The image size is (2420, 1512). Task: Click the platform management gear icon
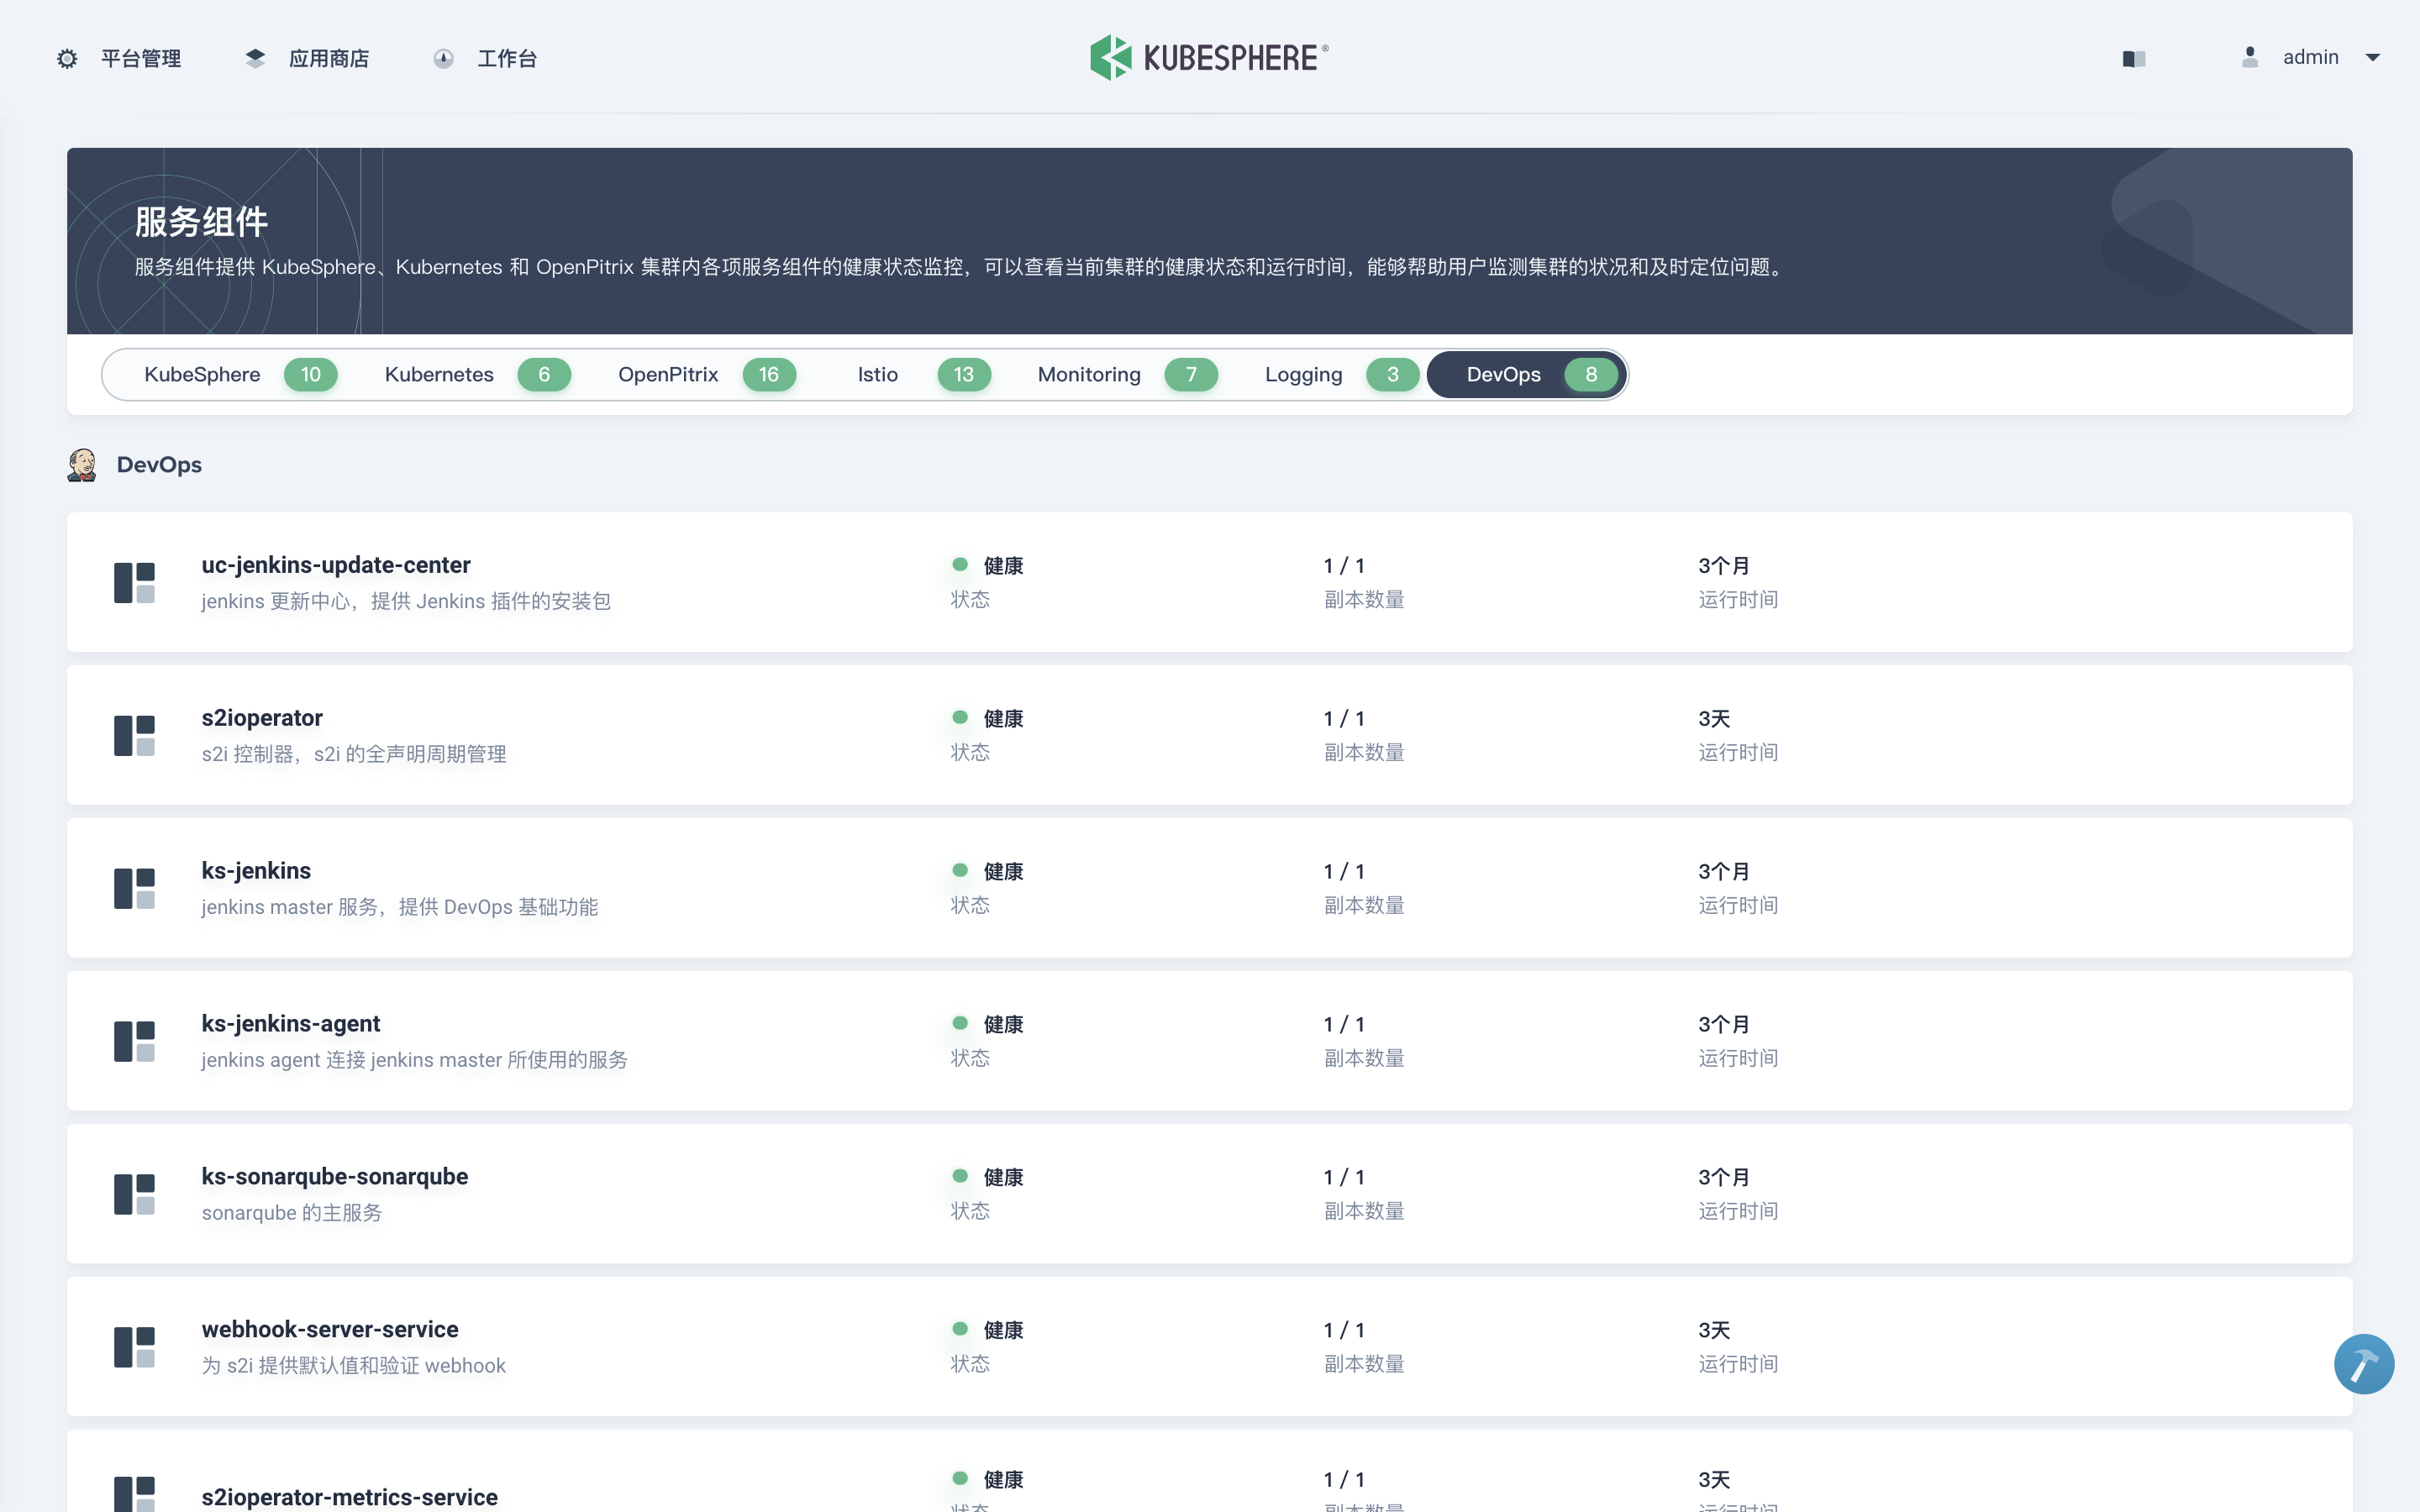67,59
